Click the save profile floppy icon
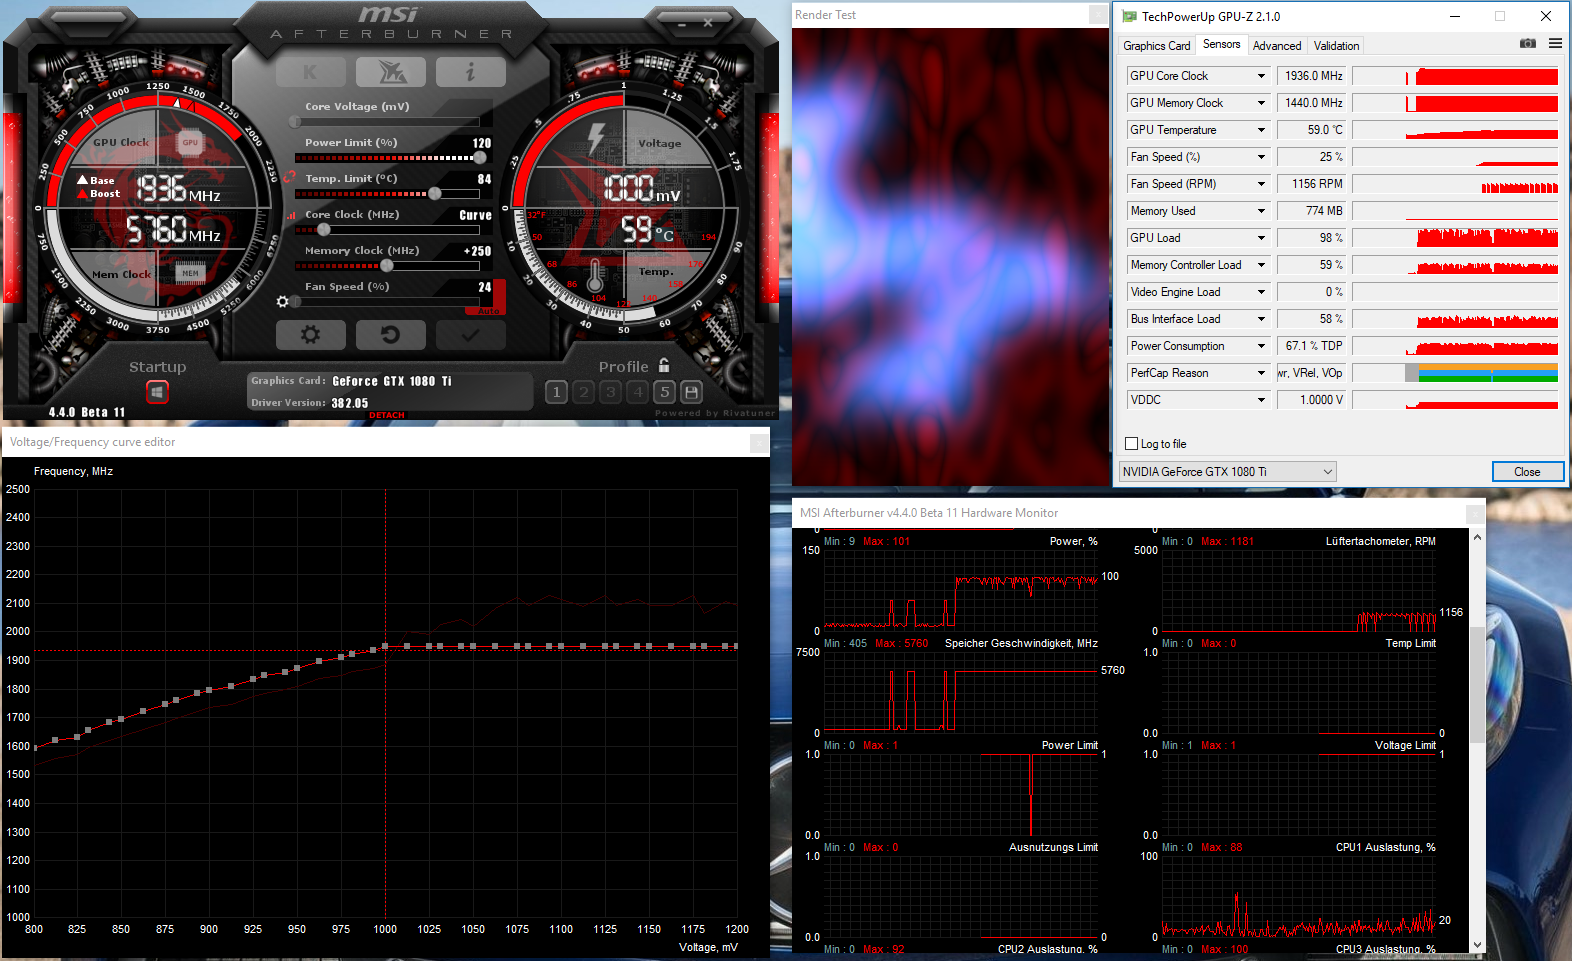 tap(691, 392)
